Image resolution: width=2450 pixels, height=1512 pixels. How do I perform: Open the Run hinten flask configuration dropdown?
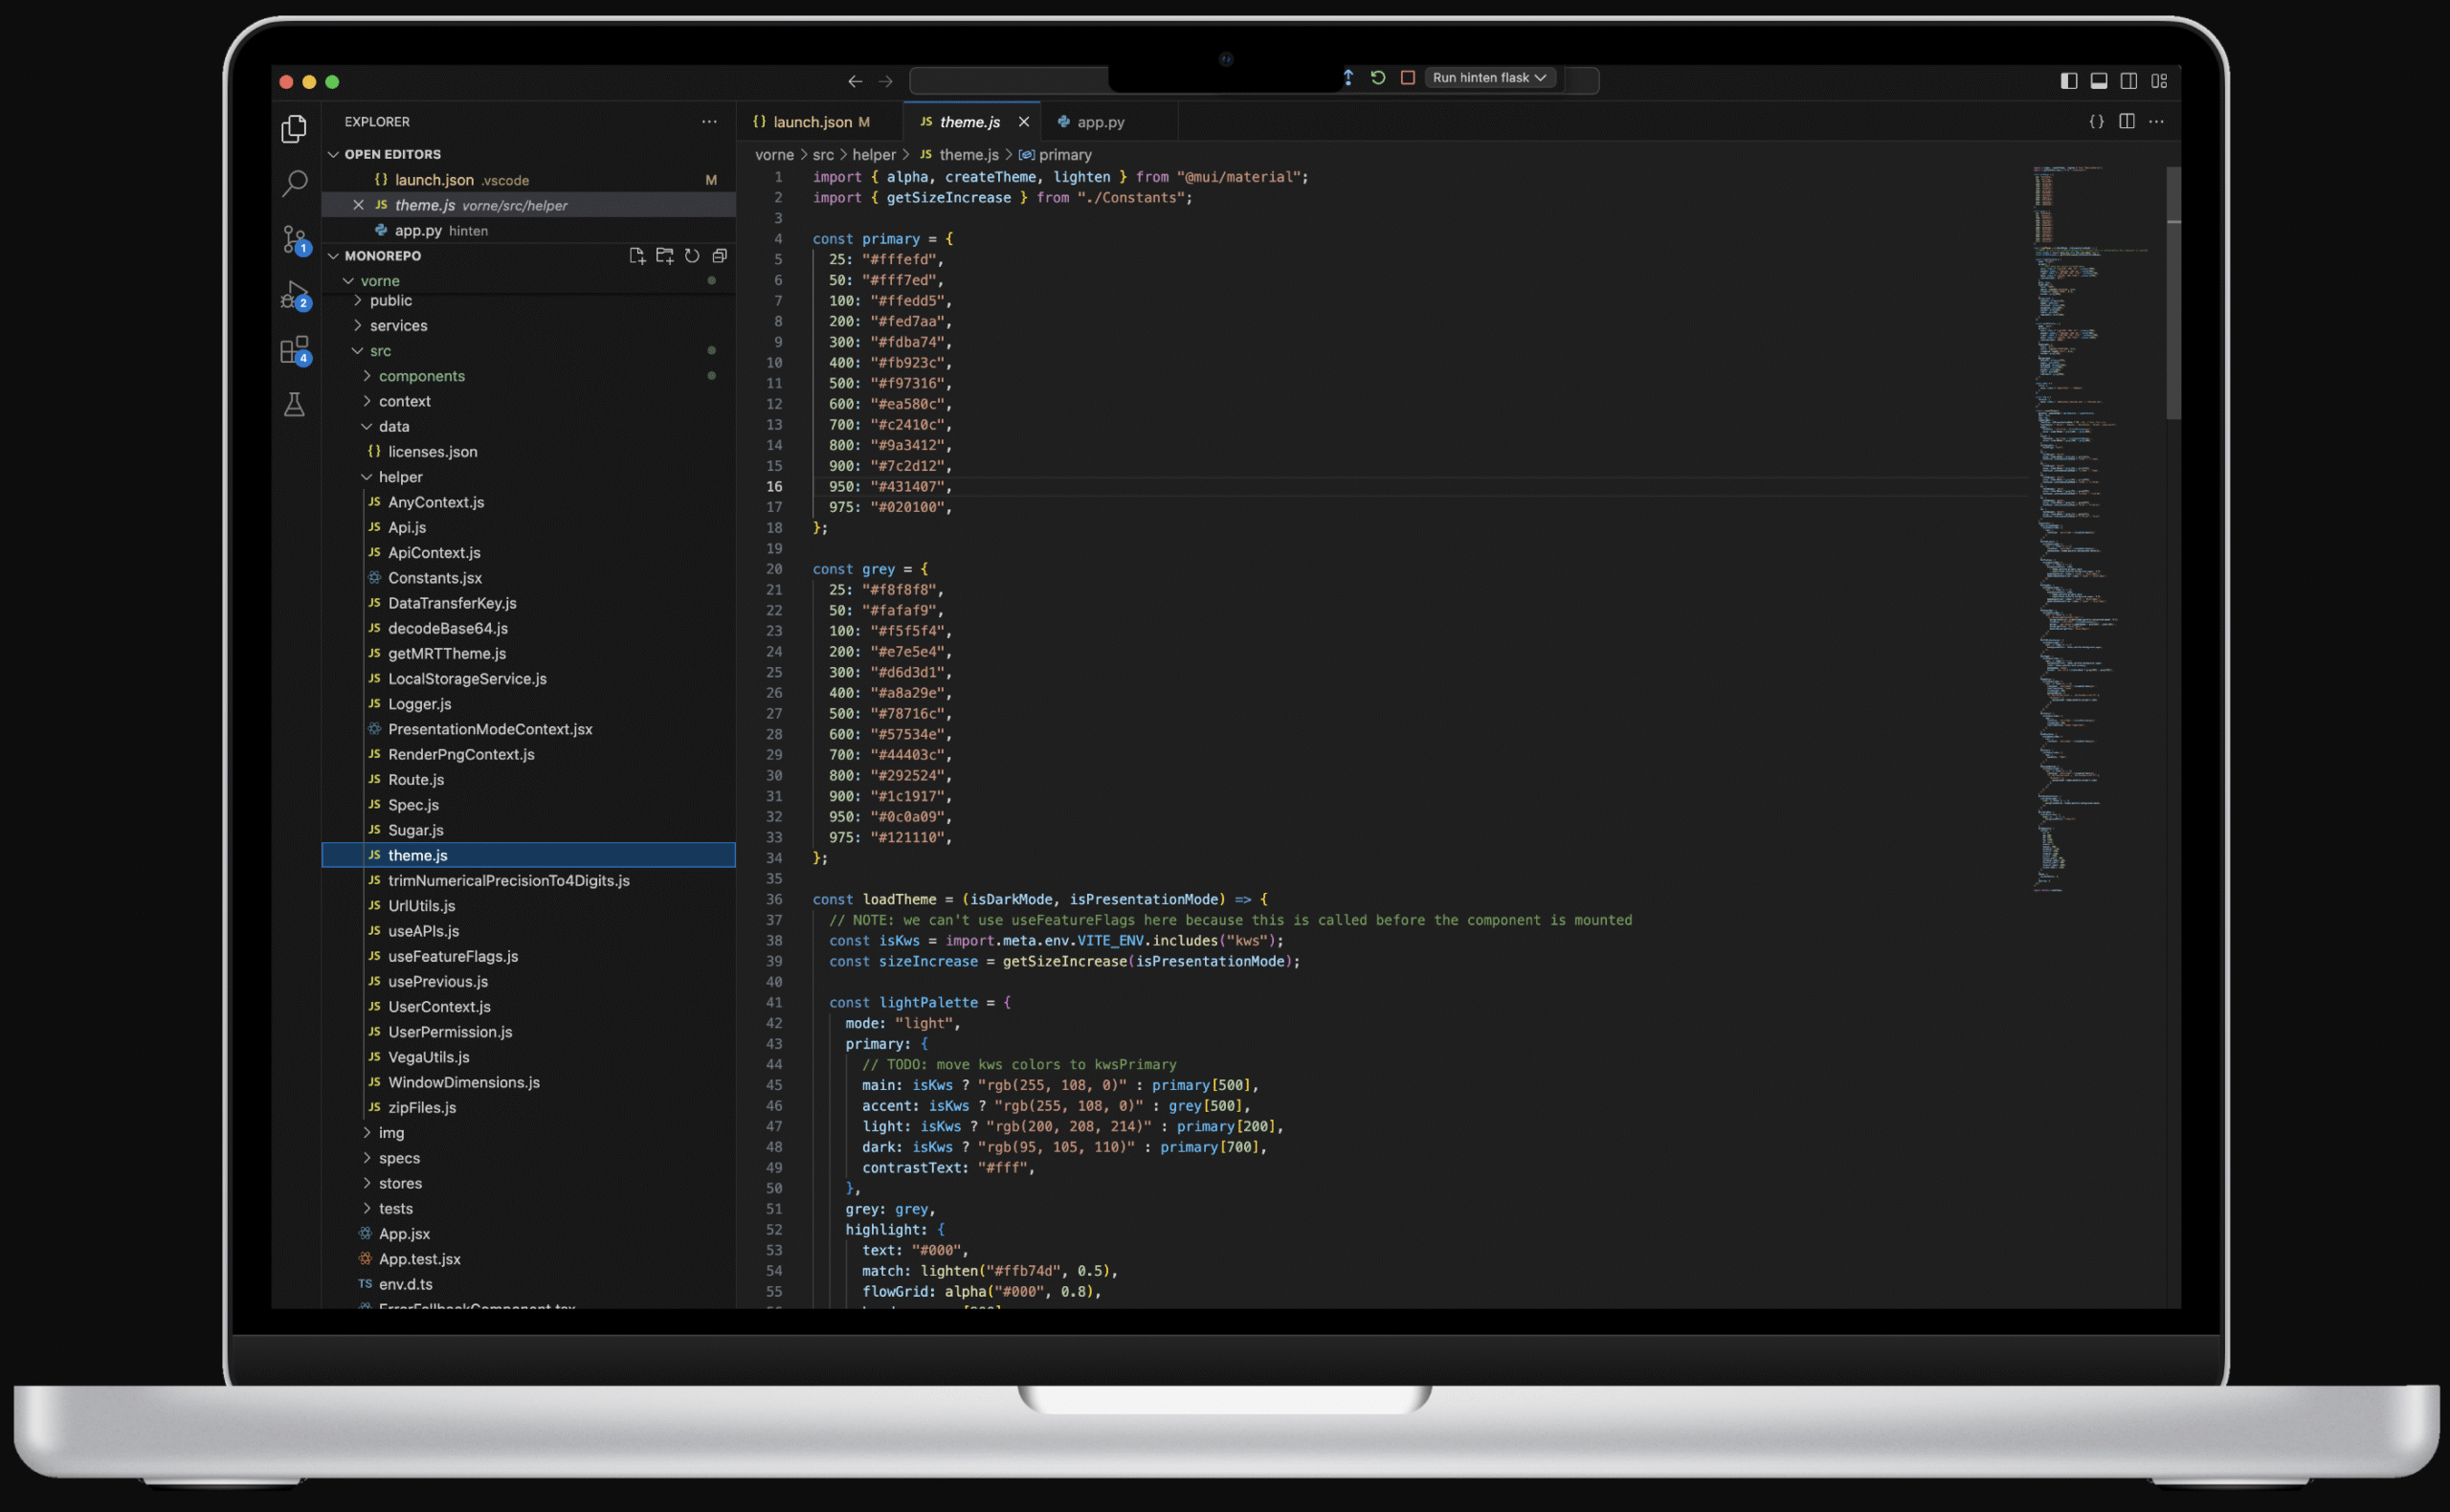pos(1489,78)
